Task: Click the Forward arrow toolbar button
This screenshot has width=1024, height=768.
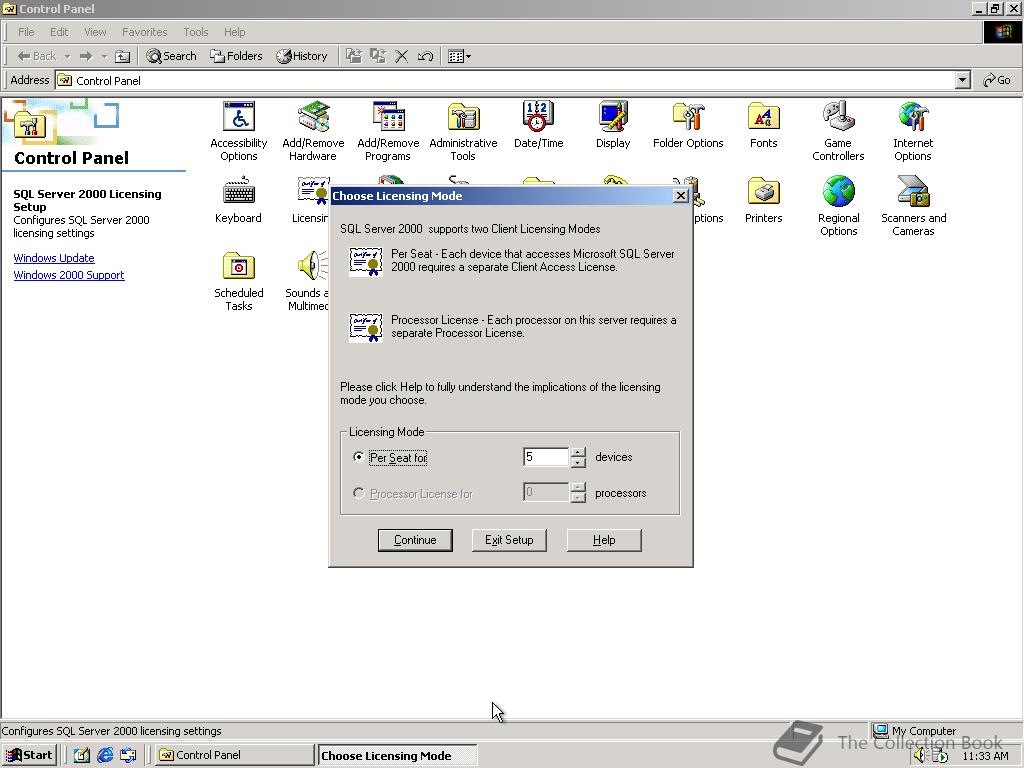Action: tap(86, 56)
